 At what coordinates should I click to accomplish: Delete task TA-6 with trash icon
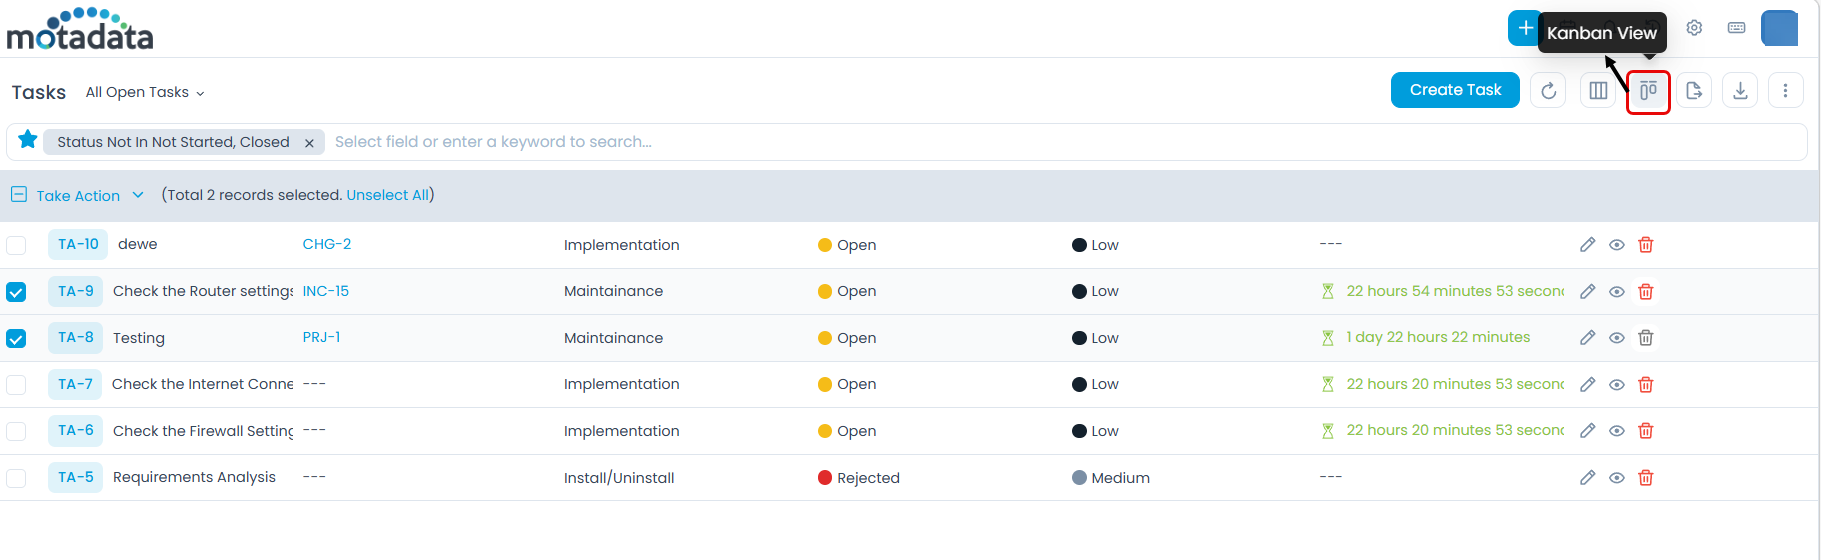pyautogui.click(x=1646, y=431)
